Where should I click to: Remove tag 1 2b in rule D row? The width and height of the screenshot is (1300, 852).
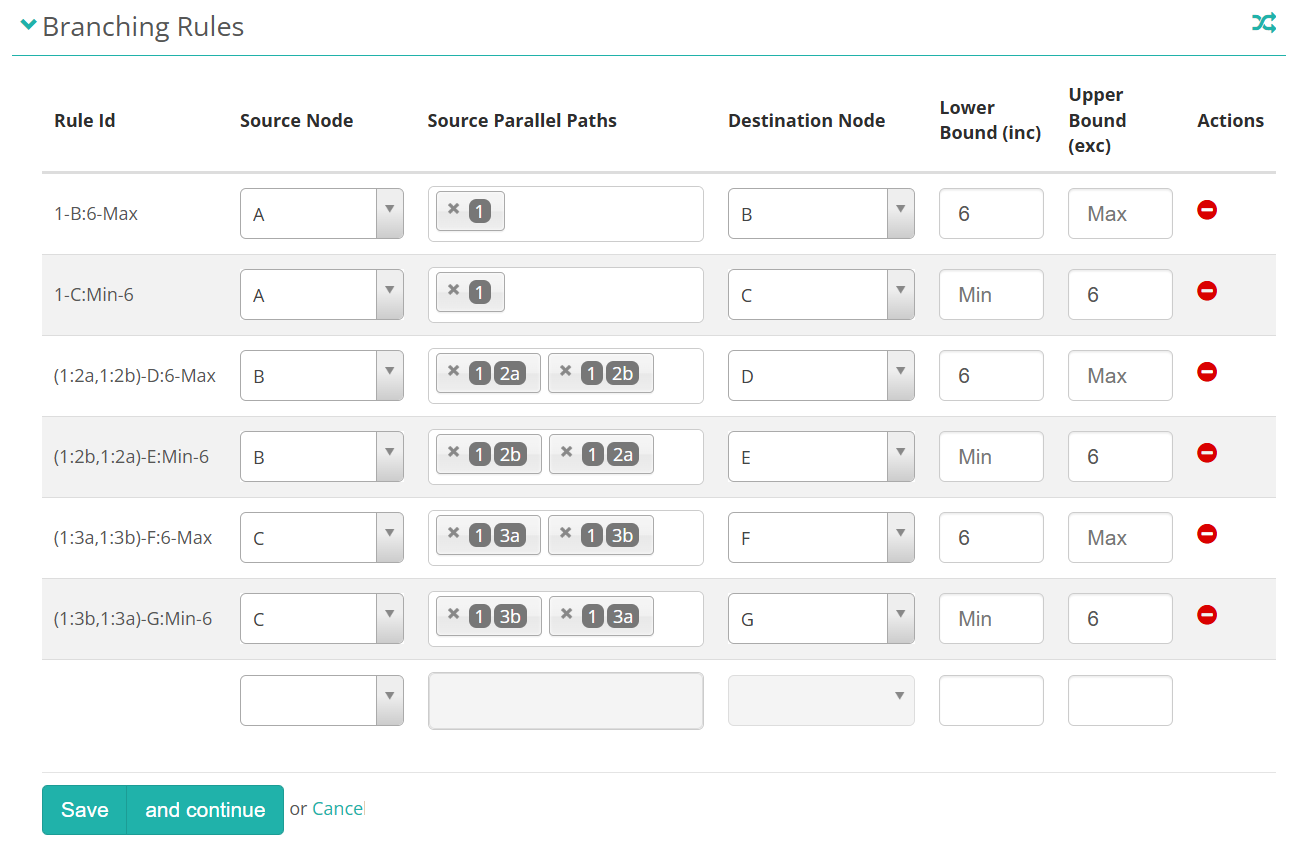tap(565, 371)
